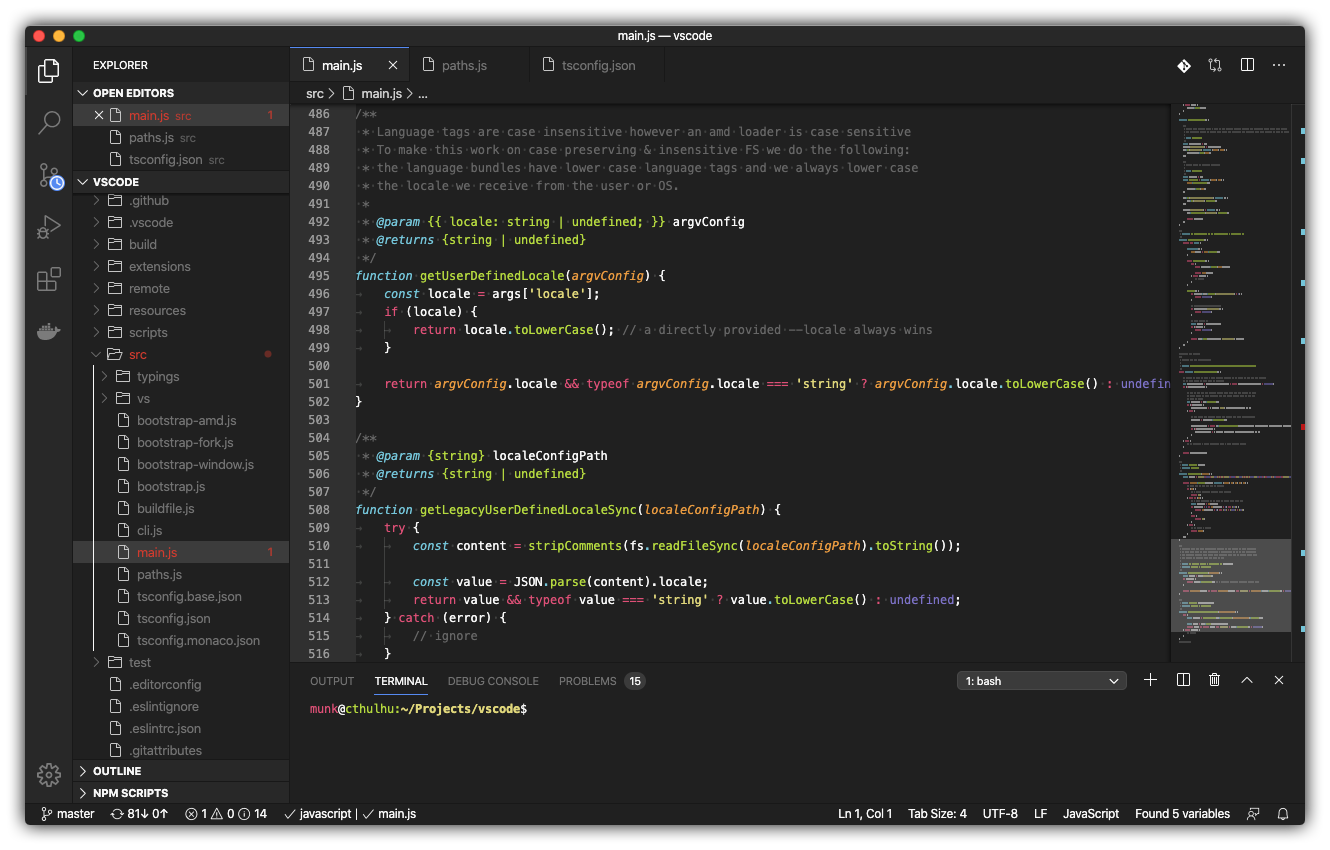Image resolution: width=1330 pixels, height=850 pixels.
Task: Change the LF end of line sequence
Action: coord(1041,814)
